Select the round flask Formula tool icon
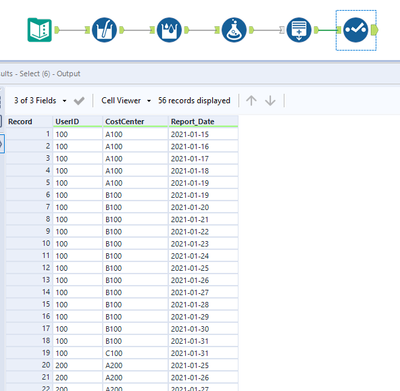The width and height of the screenshot is (400, 391). [x=234, y=30]
